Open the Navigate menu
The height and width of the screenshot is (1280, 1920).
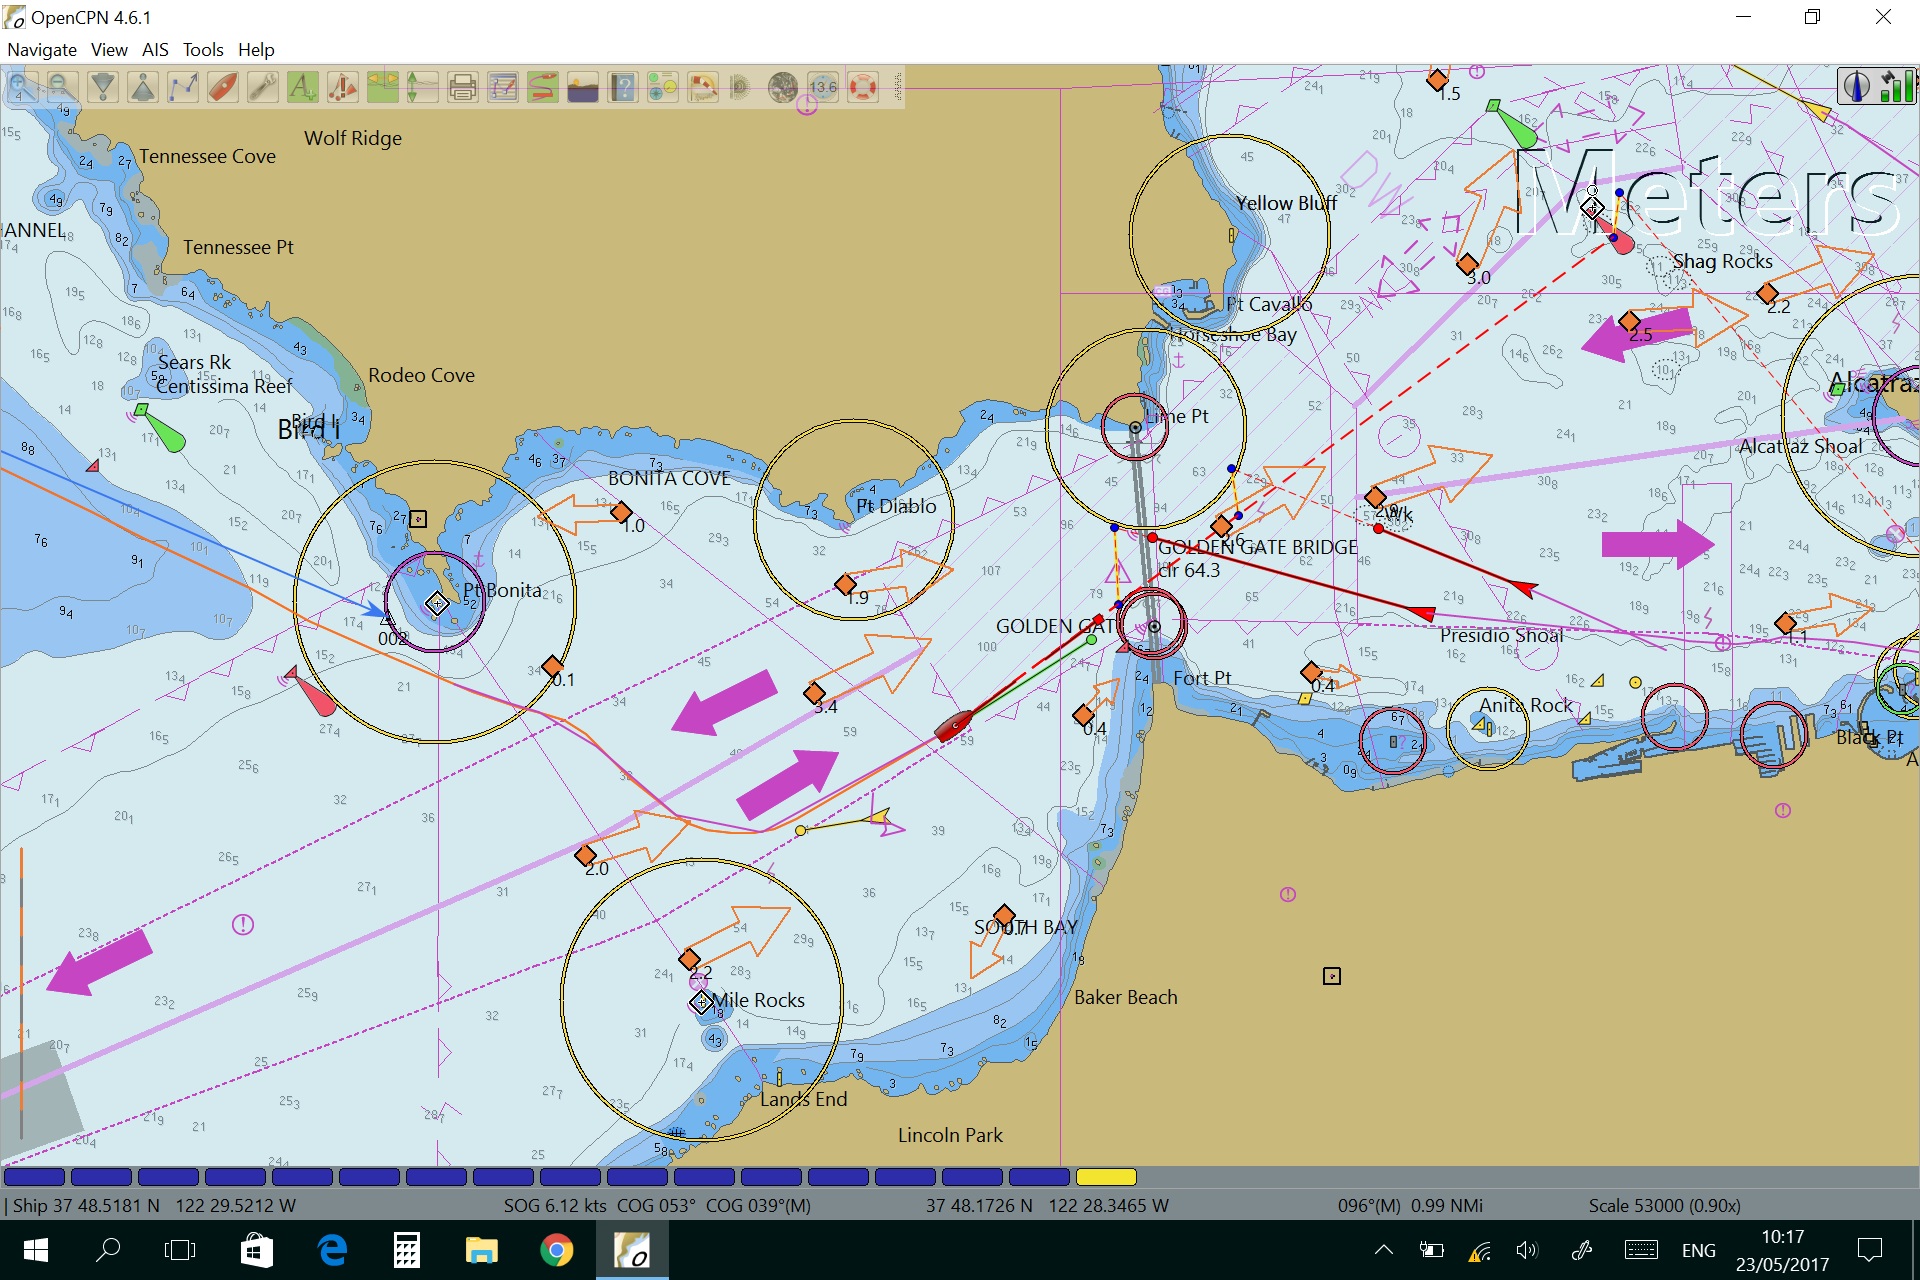tap(42, 50)
